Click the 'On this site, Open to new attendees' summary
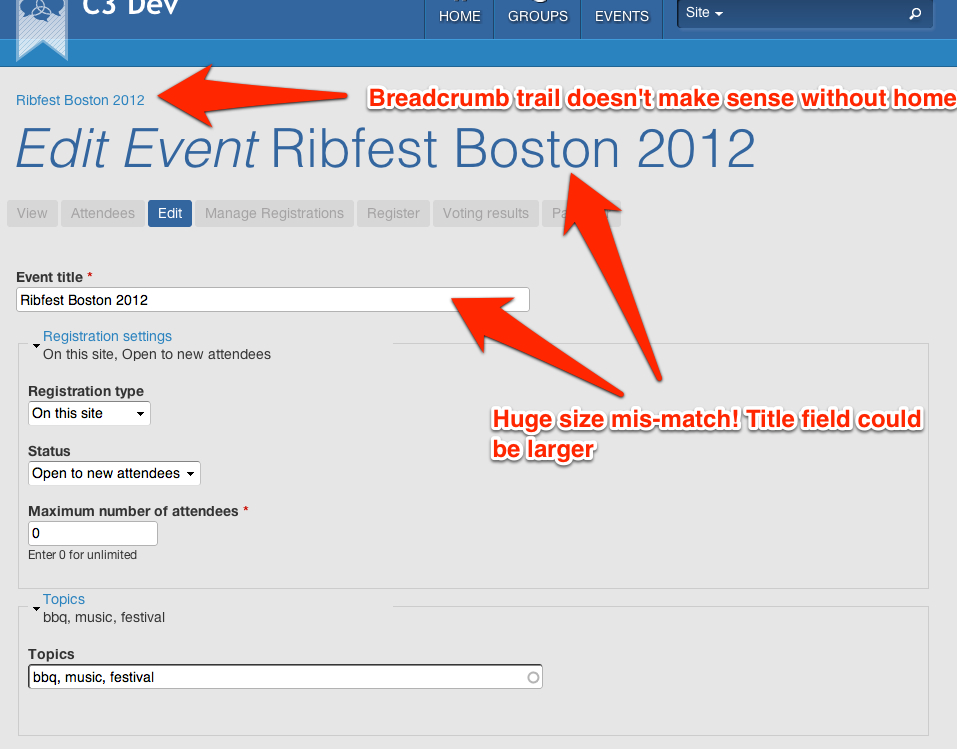The image size is (957, 749). click(157, 355)
